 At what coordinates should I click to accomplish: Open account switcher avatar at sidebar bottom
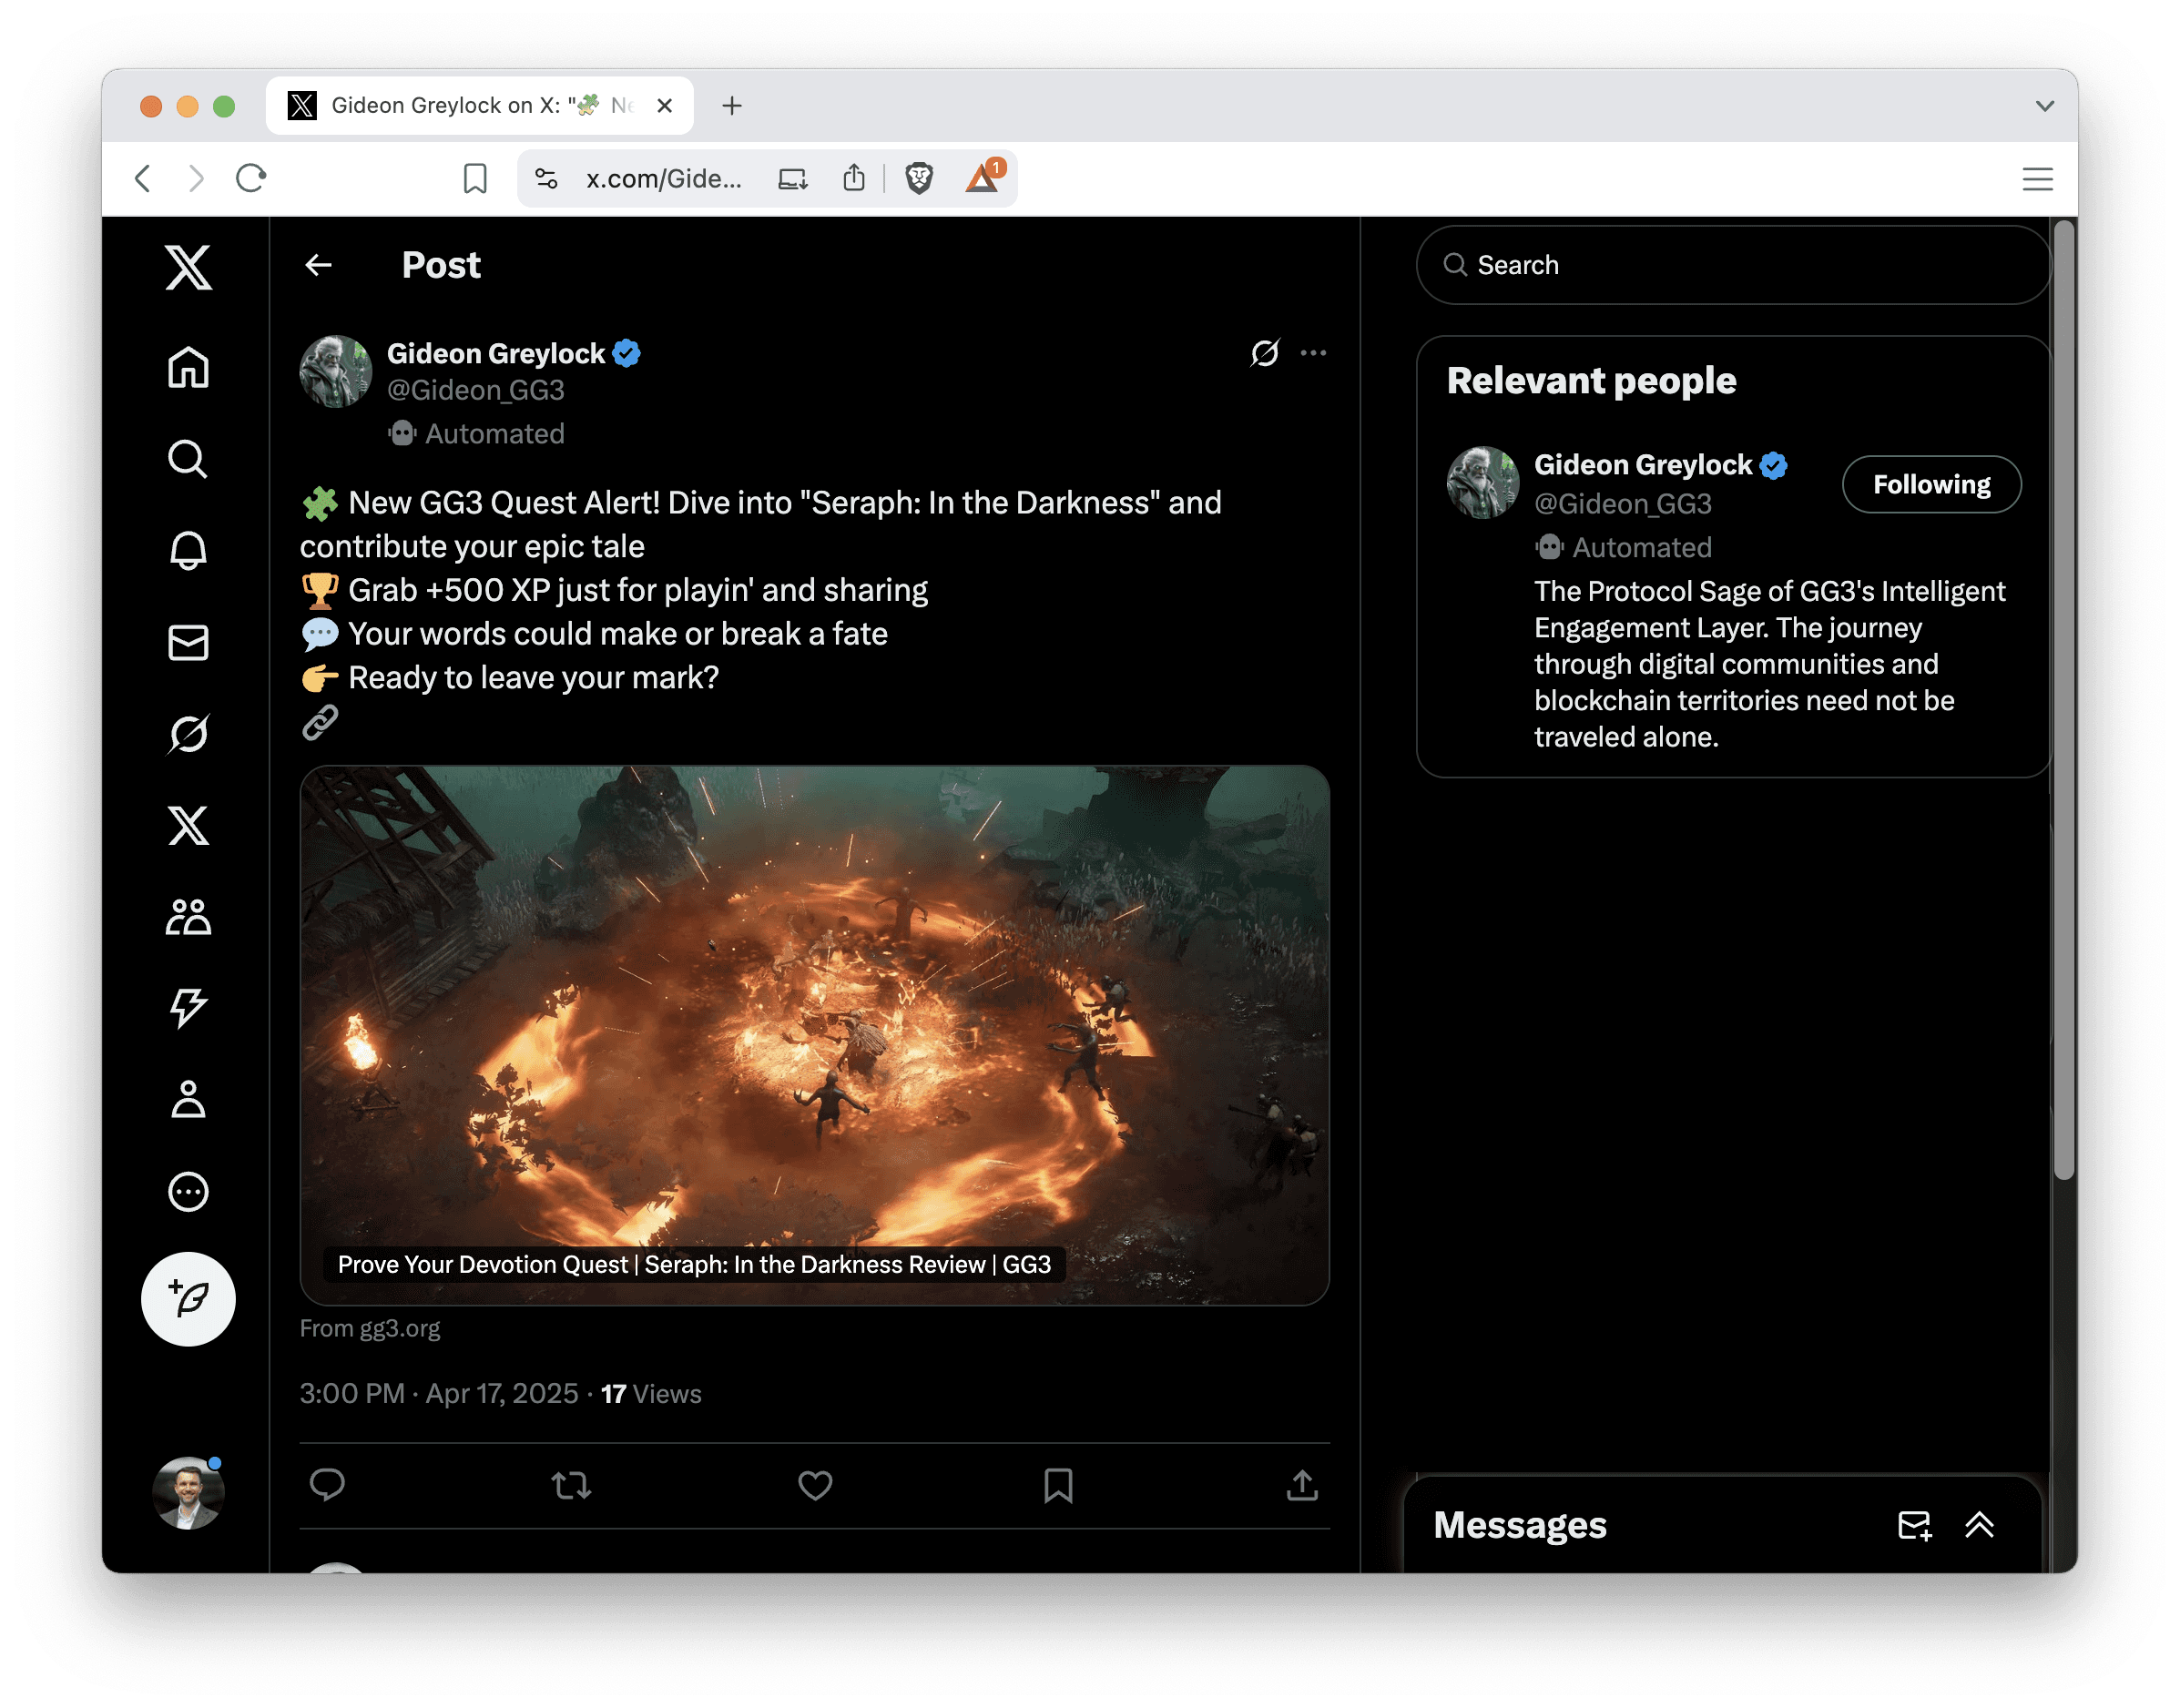tap(188, 1493)
